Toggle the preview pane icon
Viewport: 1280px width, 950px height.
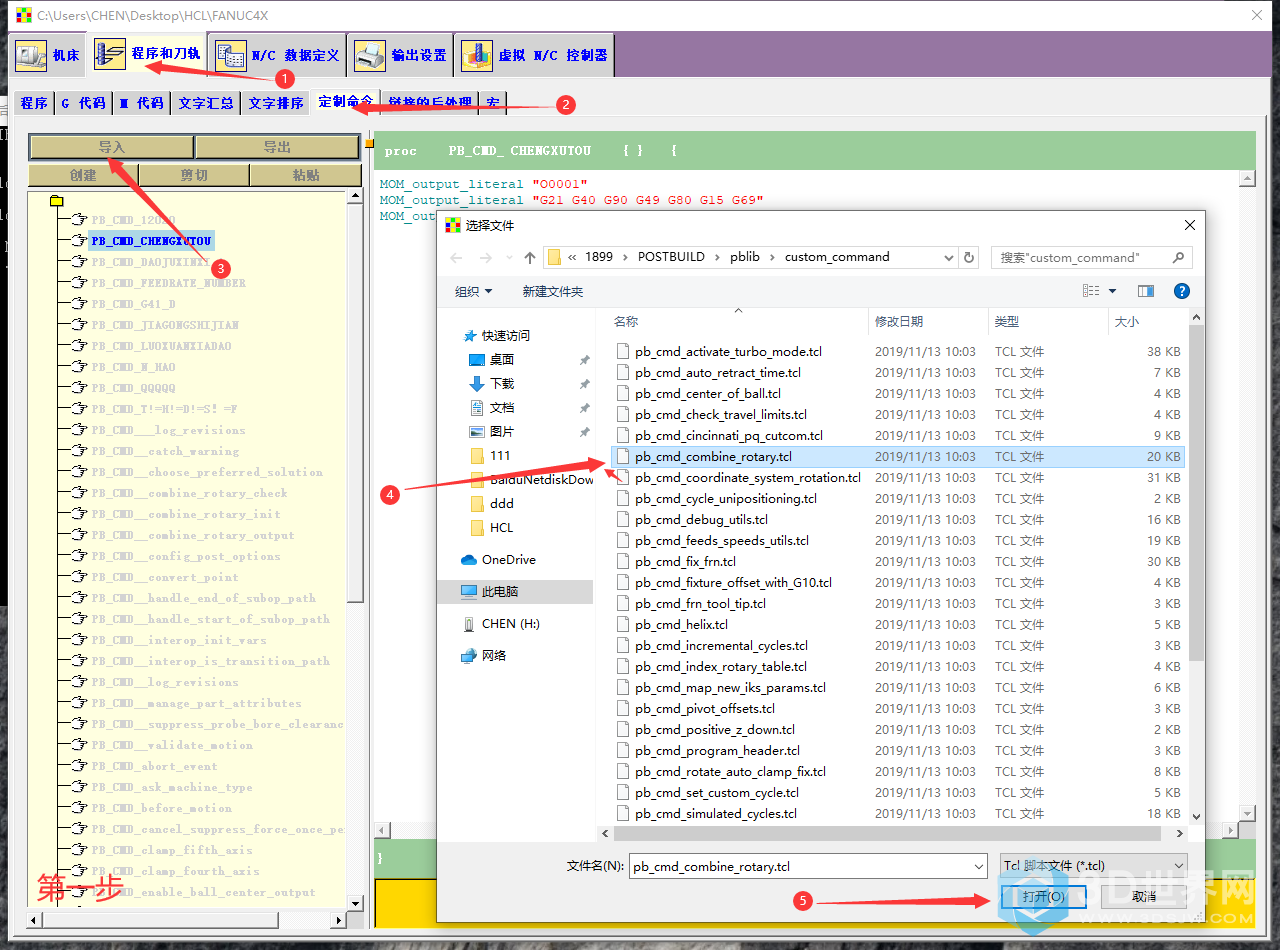click(1146, 291)
